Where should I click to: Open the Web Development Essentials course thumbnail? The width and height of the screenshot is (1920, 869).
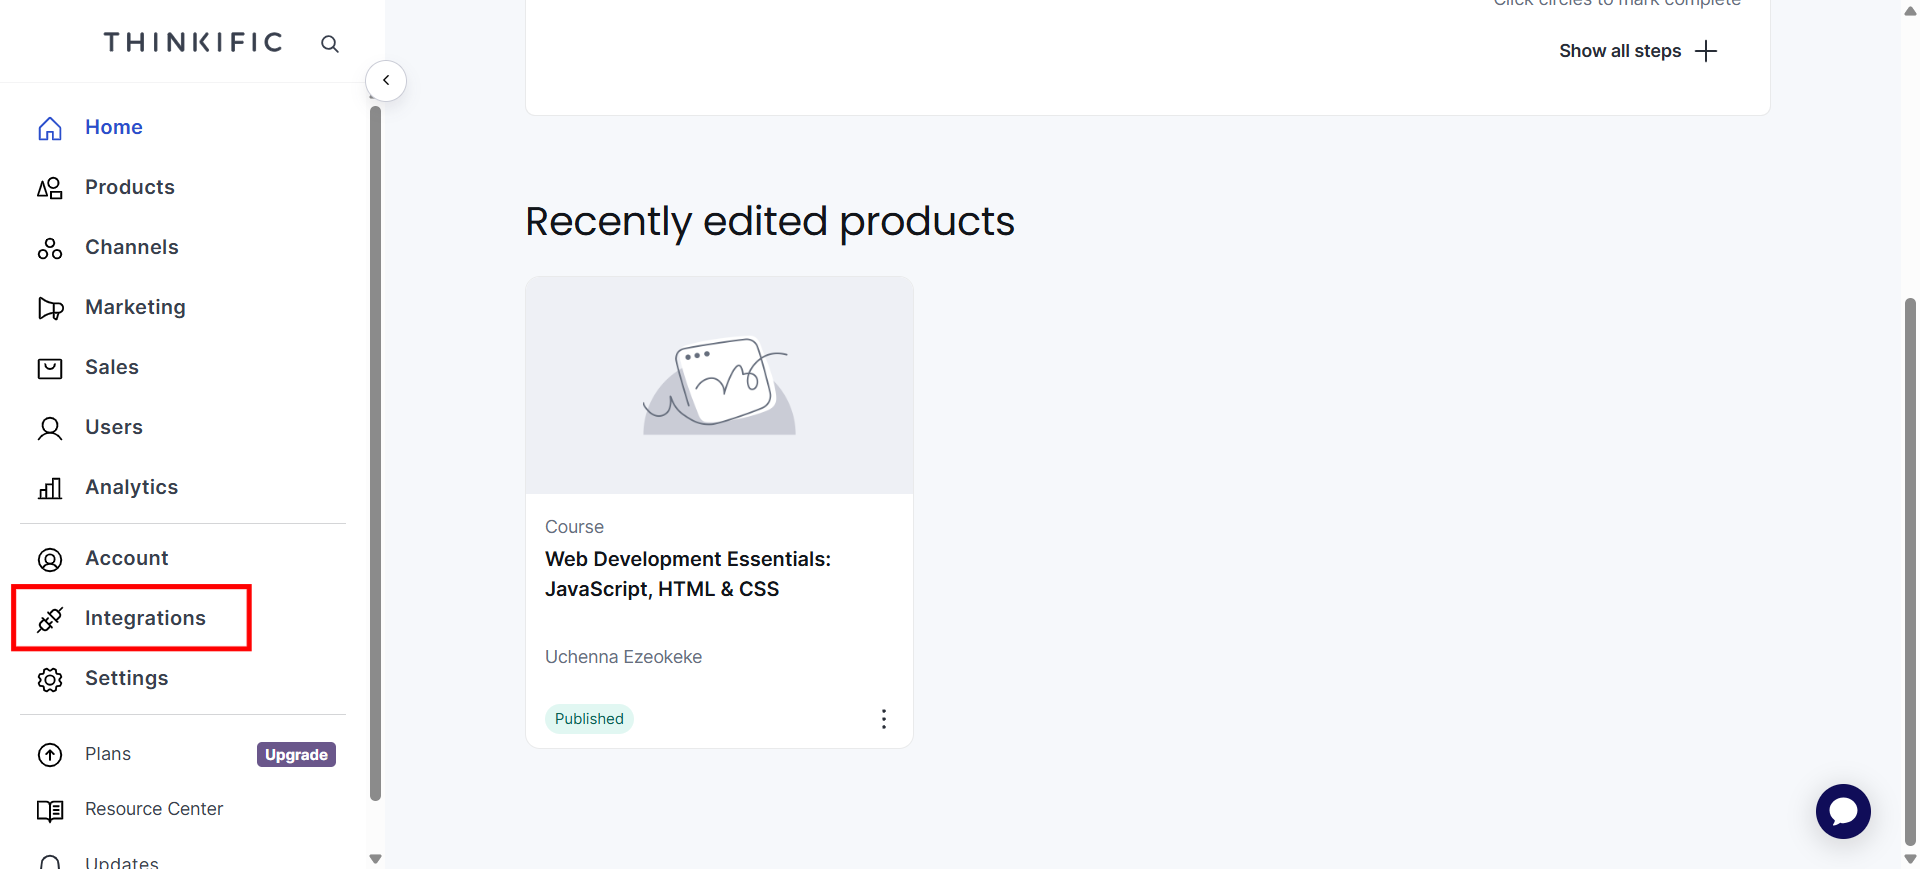point(718,385)
